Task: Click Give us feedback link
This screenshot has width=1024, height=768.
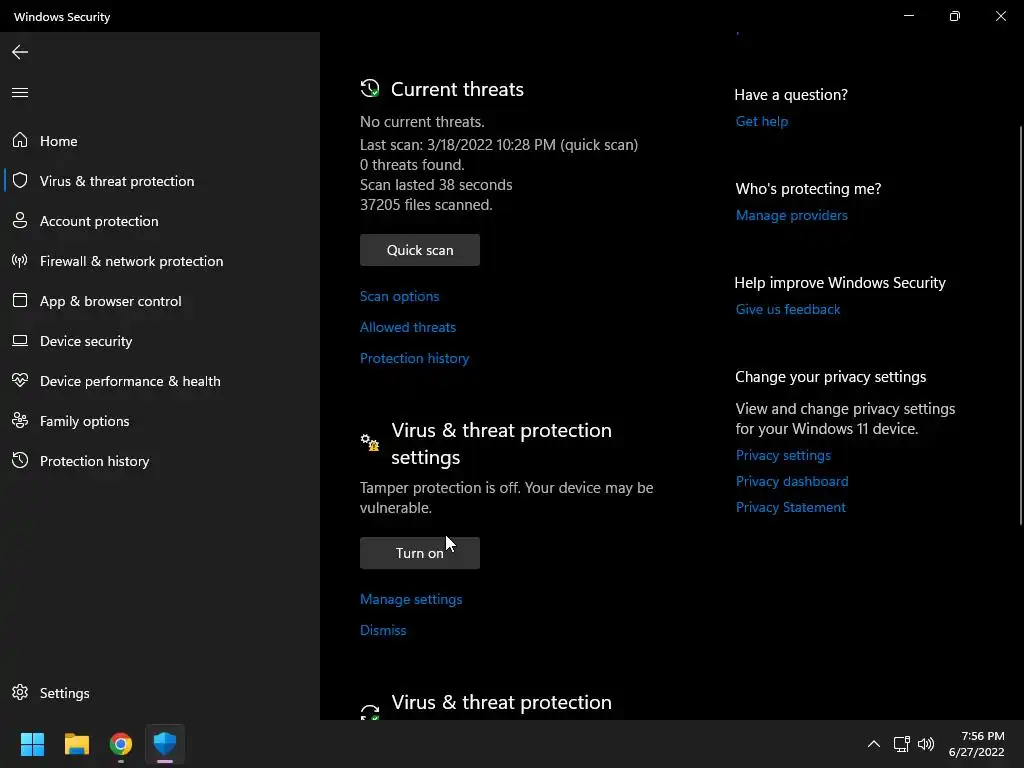Action: pyautogui.click(x=788, y=309)
